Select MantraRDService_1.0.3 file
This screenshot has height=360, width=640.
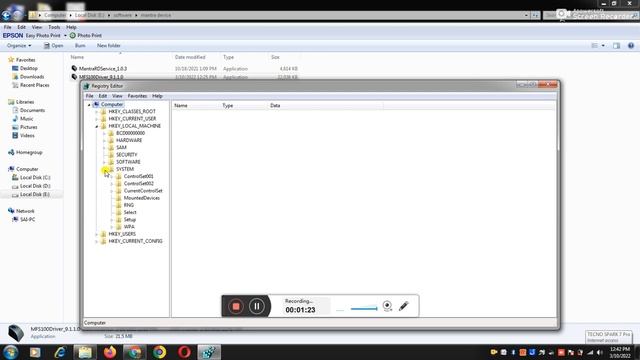(x=103, y=69)
